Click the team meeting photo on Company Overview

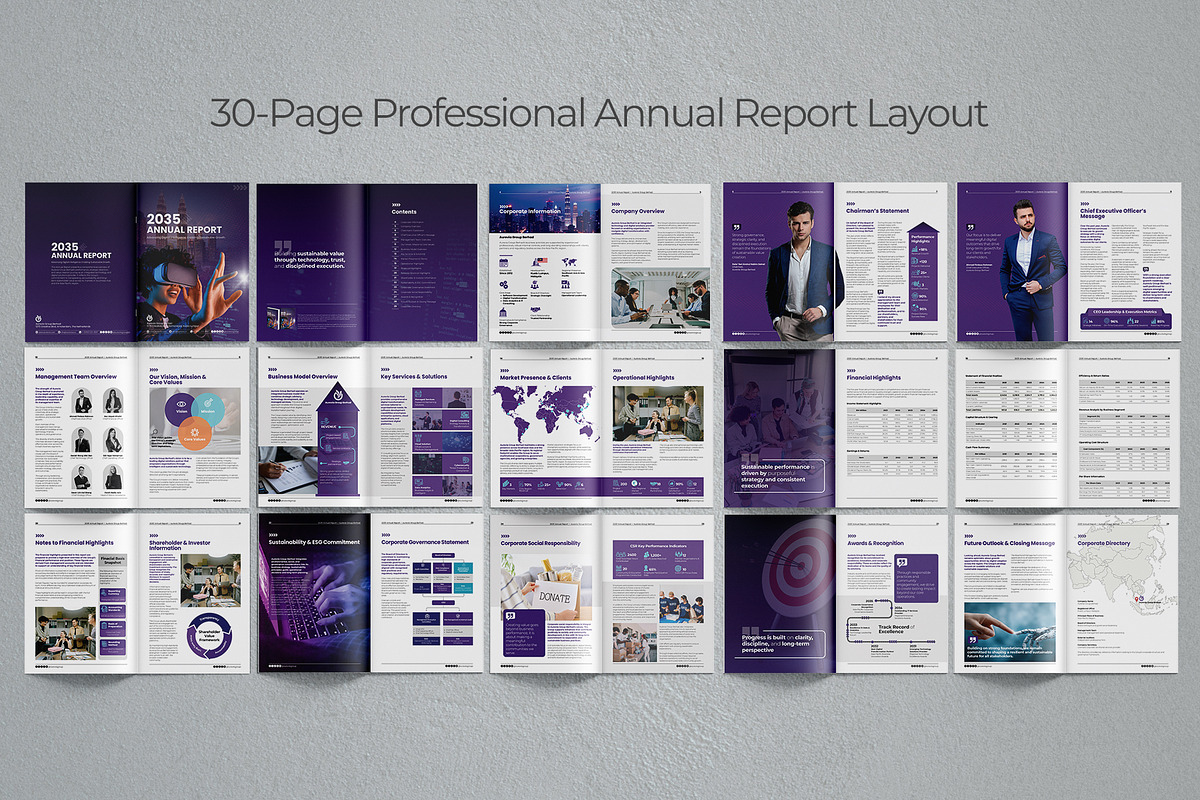tap(660, 298)
